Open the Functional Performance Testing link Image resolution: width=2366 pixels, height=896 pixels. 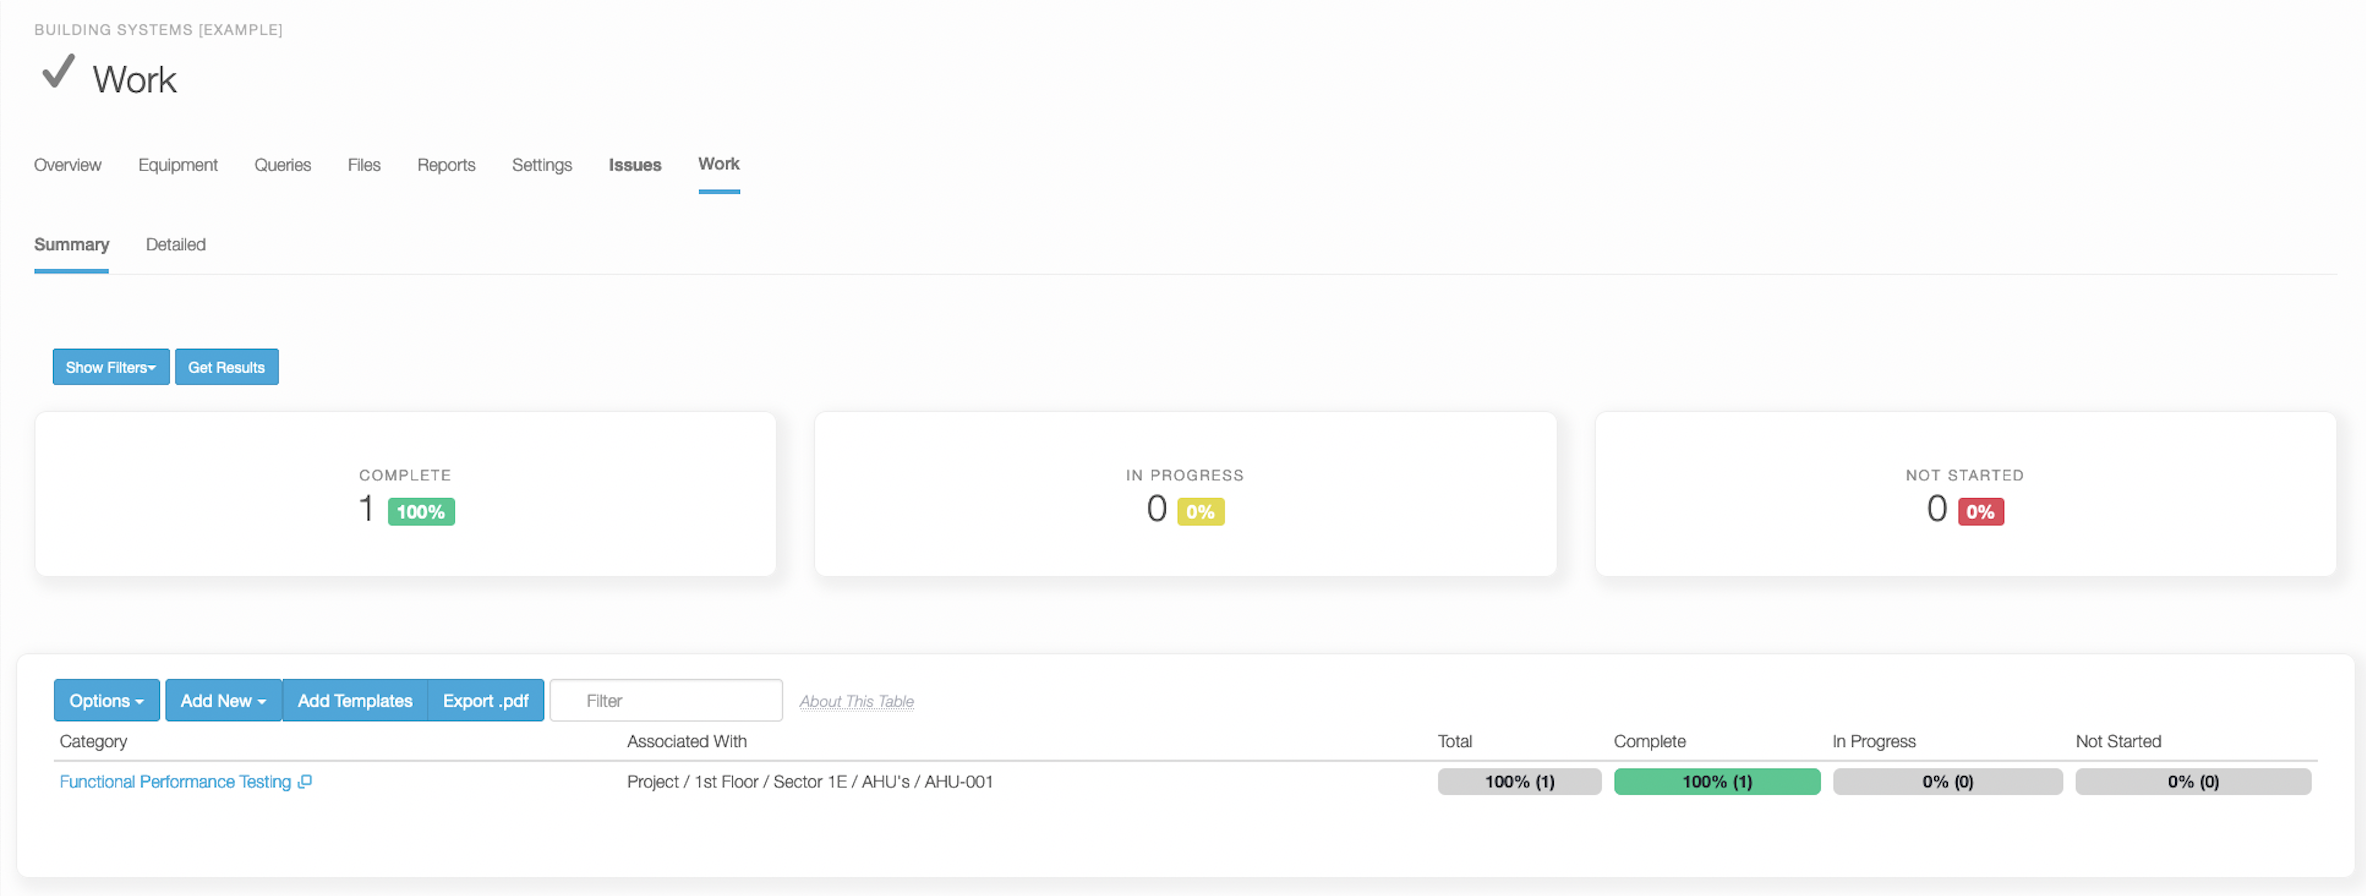[175, 782]
